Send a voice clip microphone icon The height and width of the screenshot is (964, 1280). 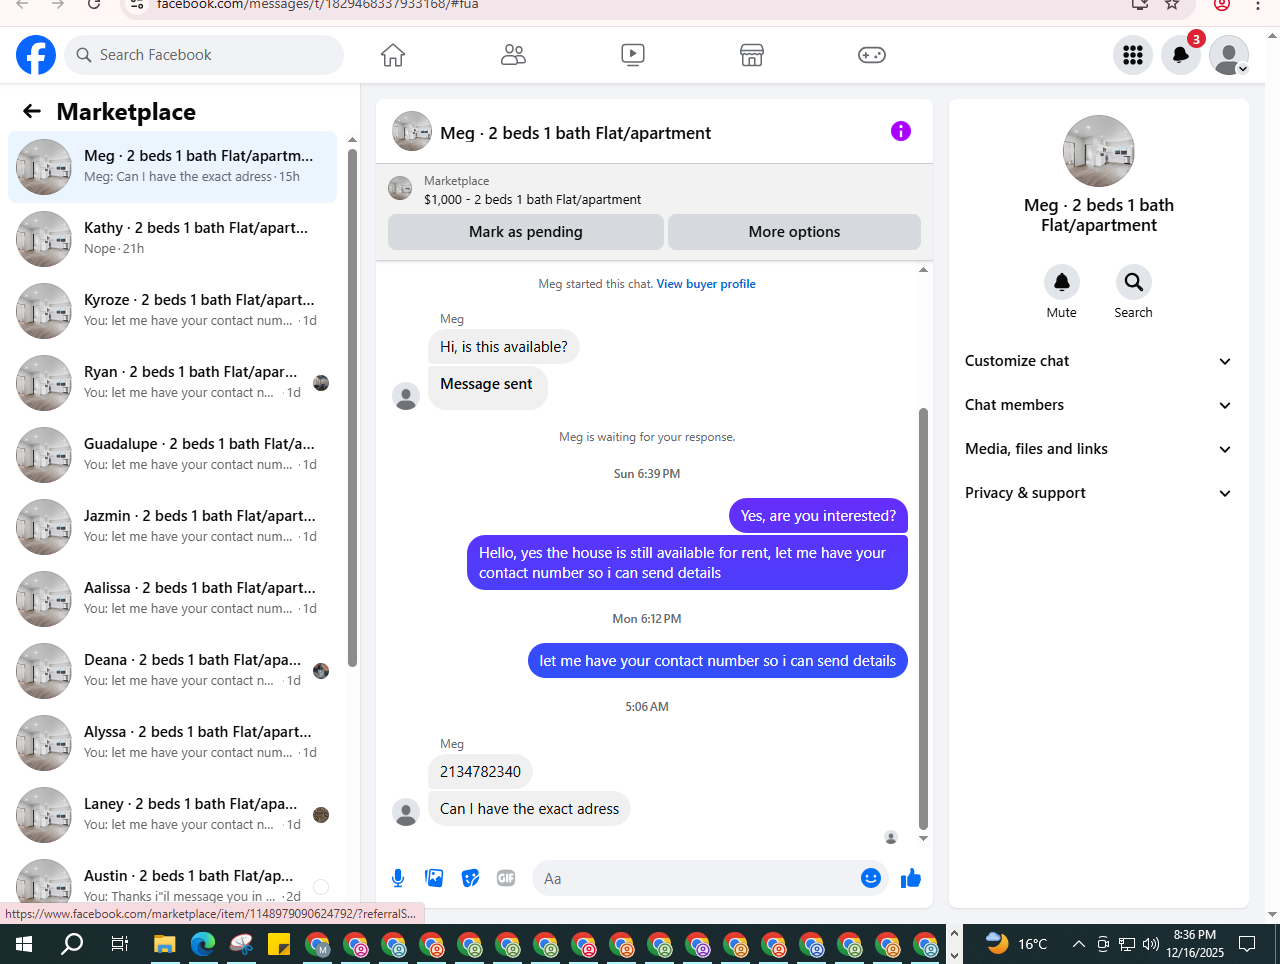[398, 878]
